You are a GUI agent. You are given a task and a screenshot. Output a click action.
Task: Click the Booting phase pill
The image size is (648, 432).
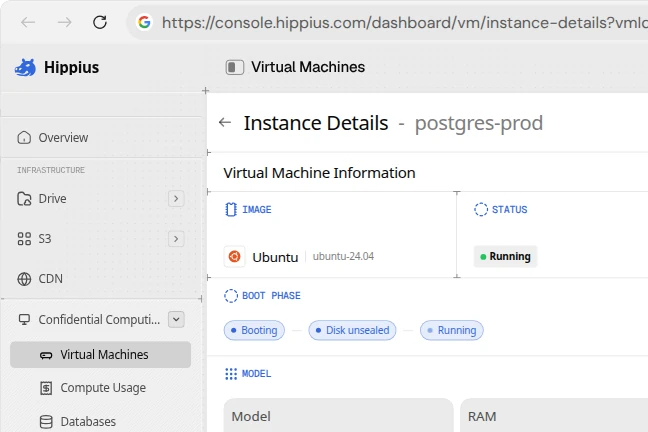254,330
